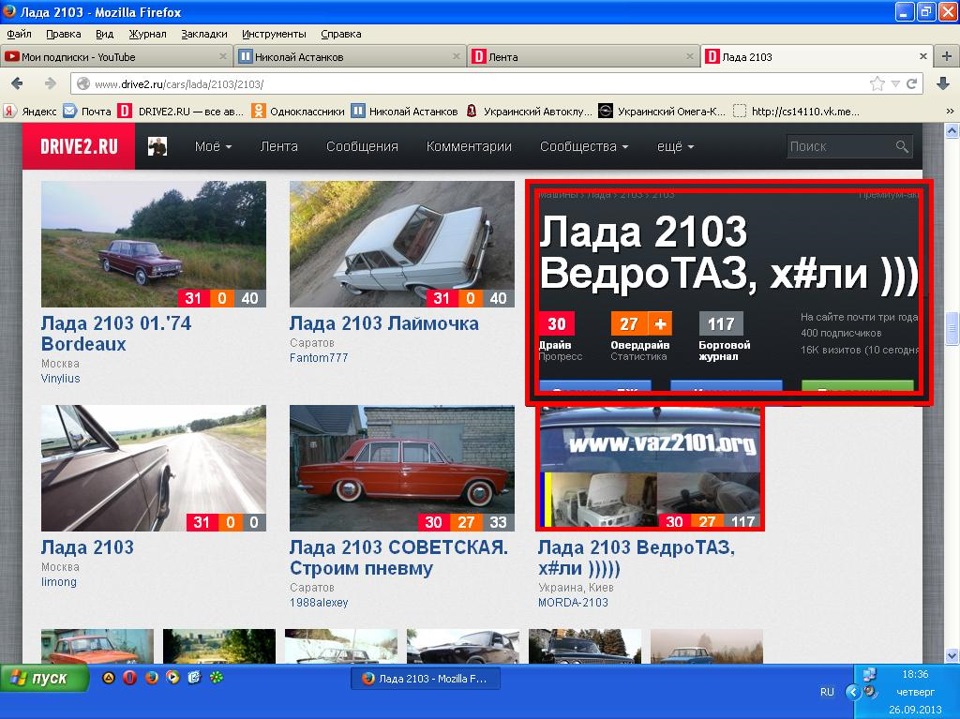The image size is (960, 719).
Task: Open the cs14110.vk.me bookmark
Action: 797,111
